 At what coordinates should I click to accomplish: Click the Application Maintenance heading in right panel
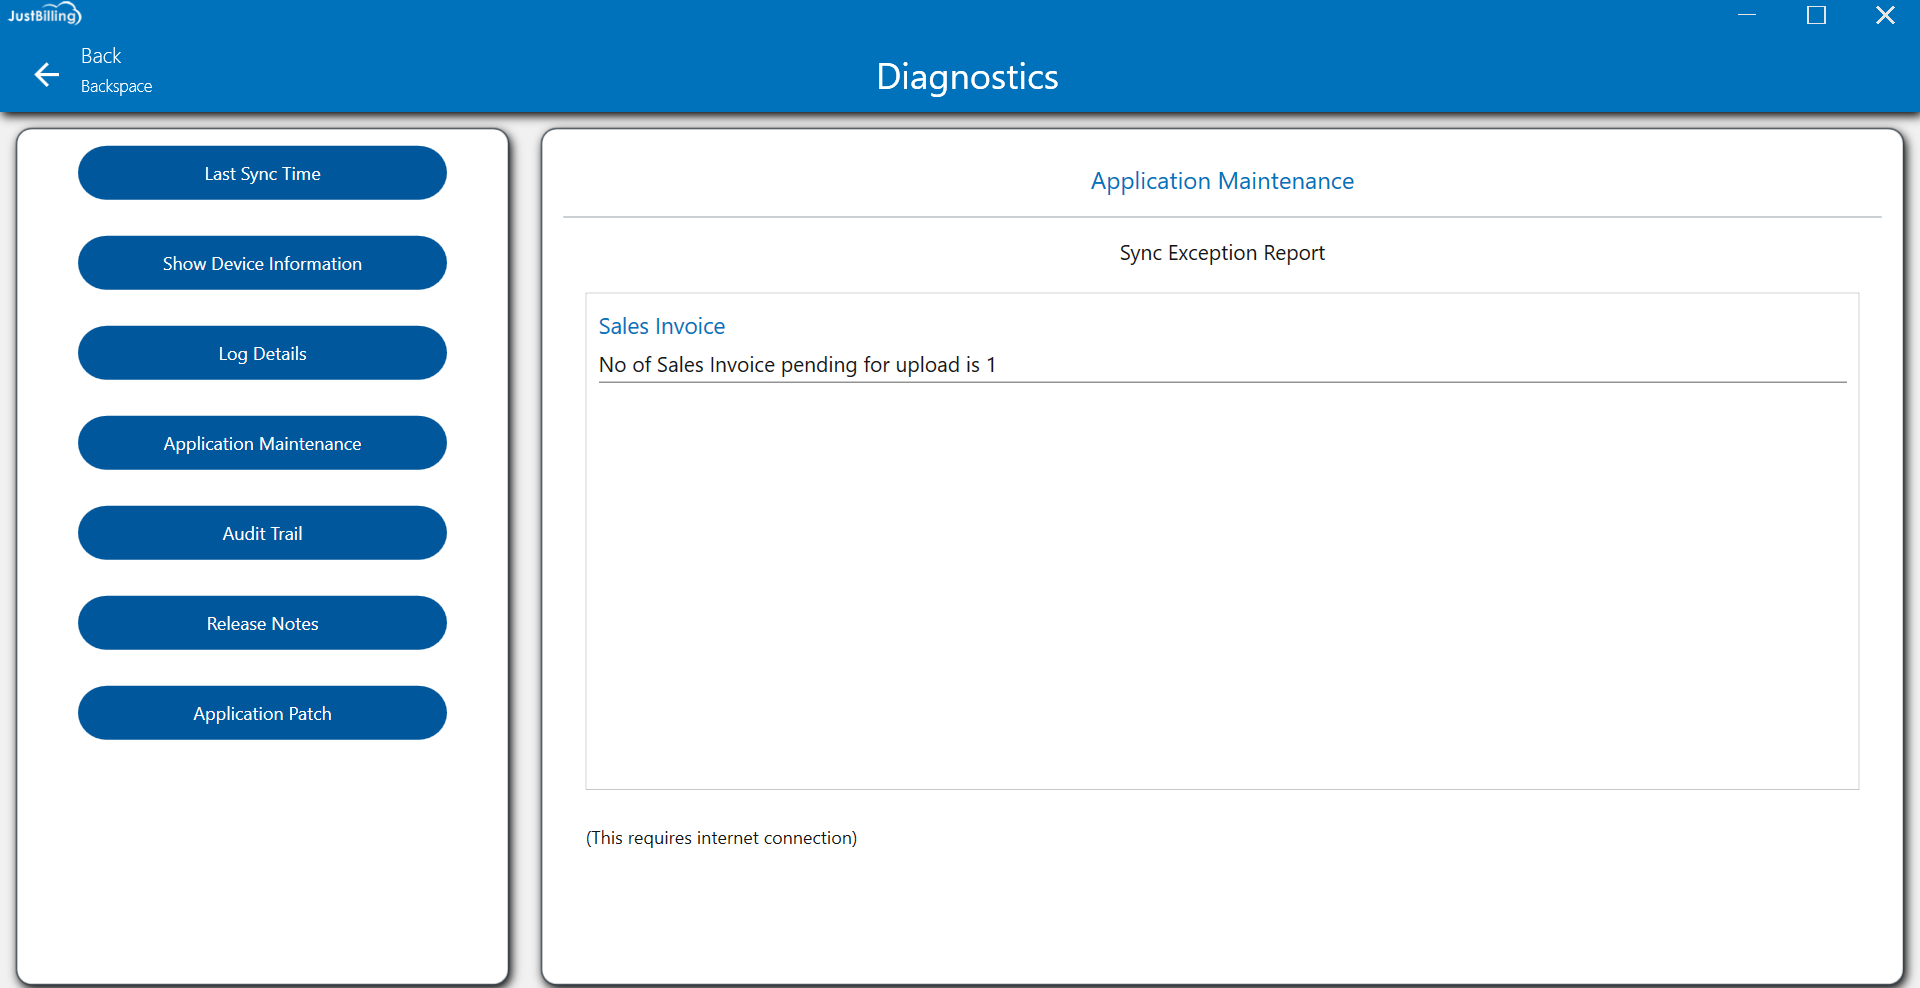[x=1221, y=181]
